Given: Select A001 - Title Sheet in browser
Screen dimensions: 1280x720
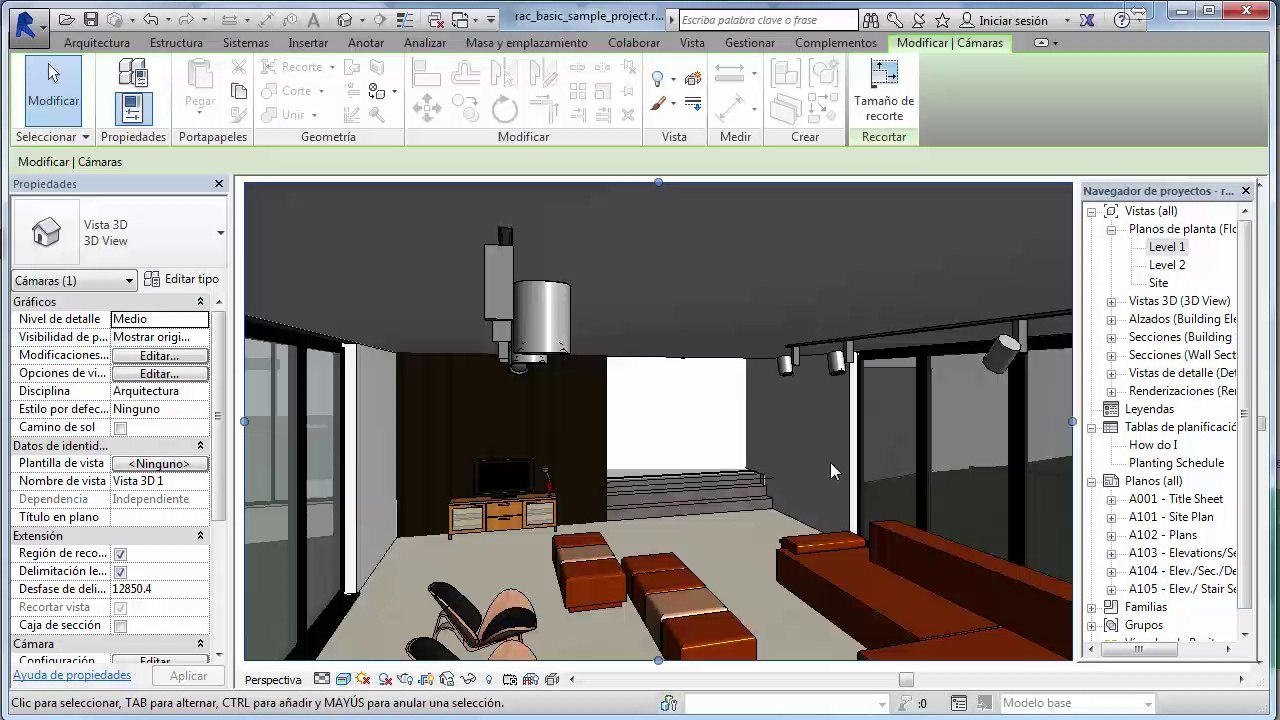Looking at the screenshot, I should [x=1176, y=499].
